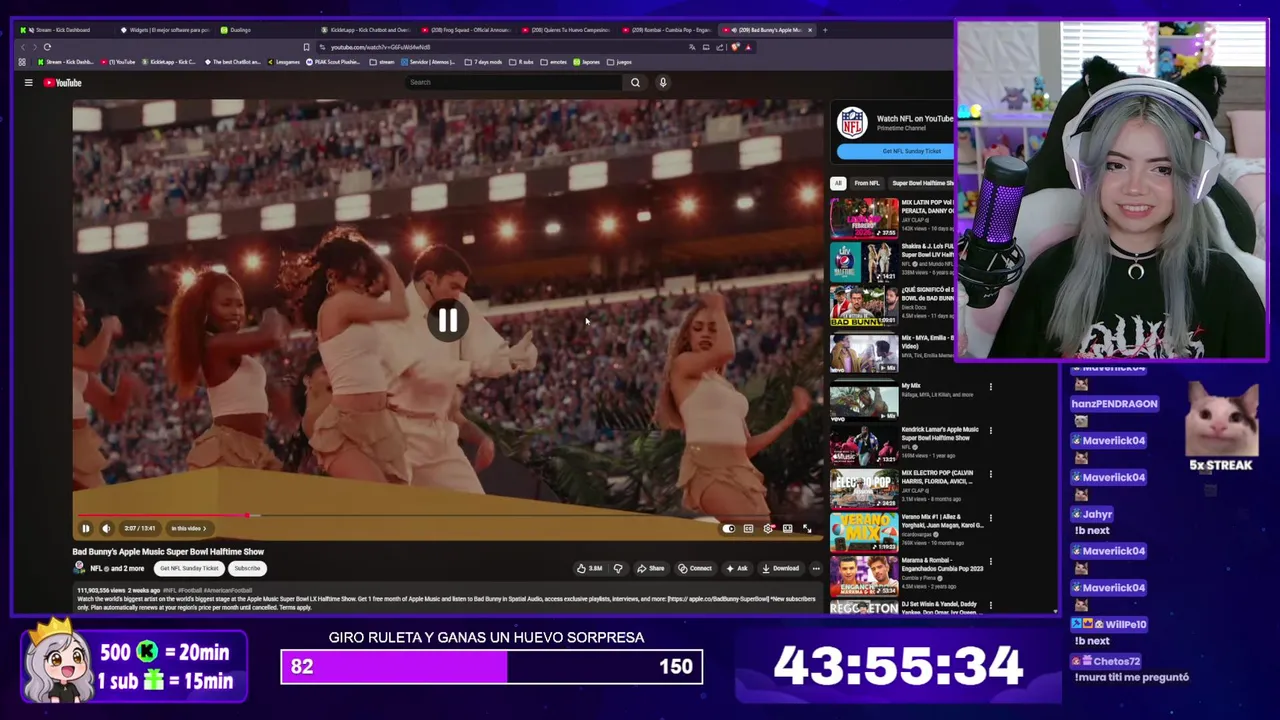Select the 'All' filter chip
Screen dimensions: 1280x720
(x=838, y=183)
